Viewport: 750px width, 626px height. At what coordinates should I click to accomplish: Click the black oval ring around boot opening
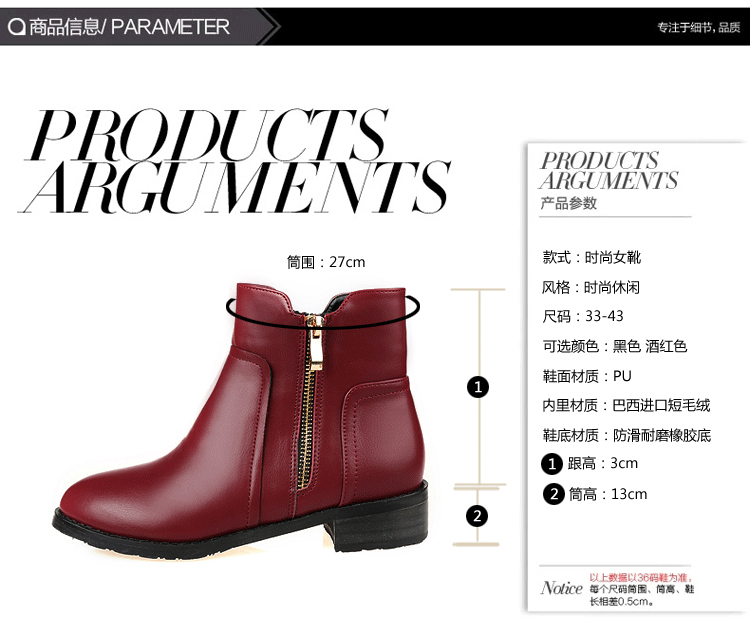tap(323, 309)
